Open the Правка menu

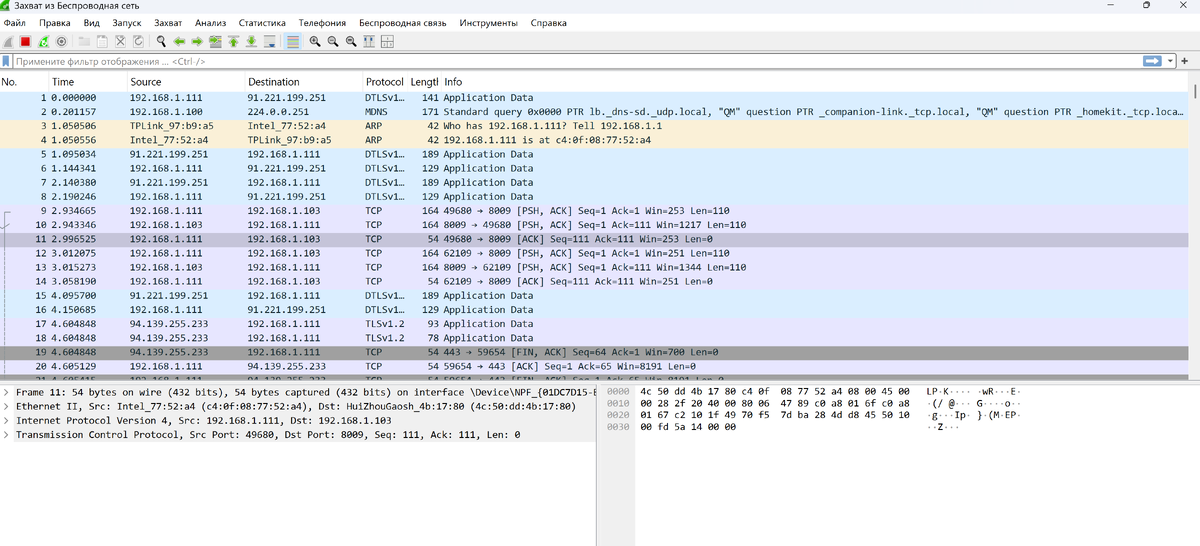55,22
